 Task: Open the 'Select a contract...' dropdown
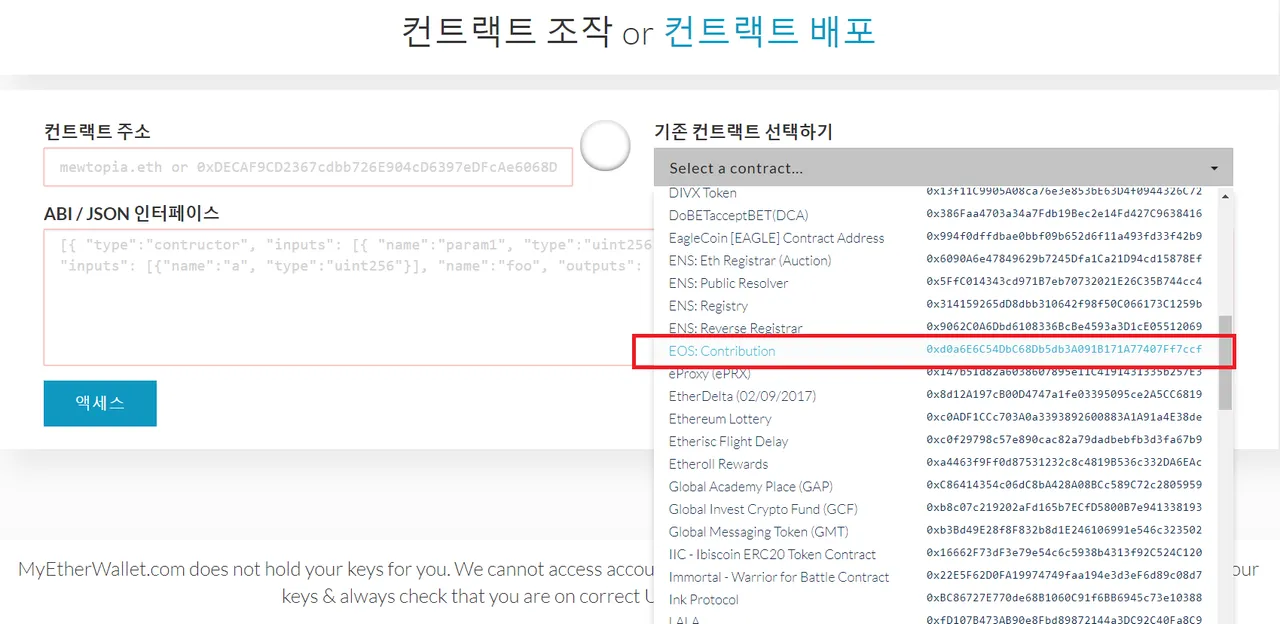(x=943, y=167)
